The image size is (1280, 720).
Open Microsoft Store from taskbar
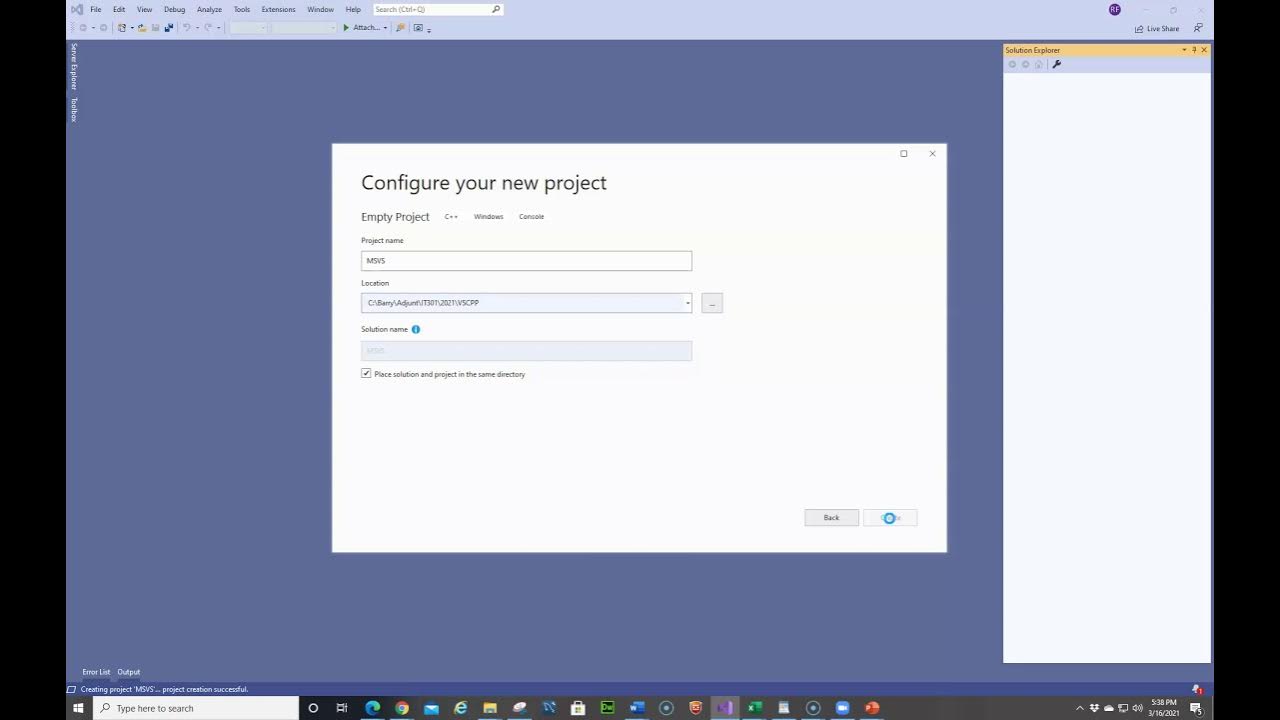[x=578, y=708]
